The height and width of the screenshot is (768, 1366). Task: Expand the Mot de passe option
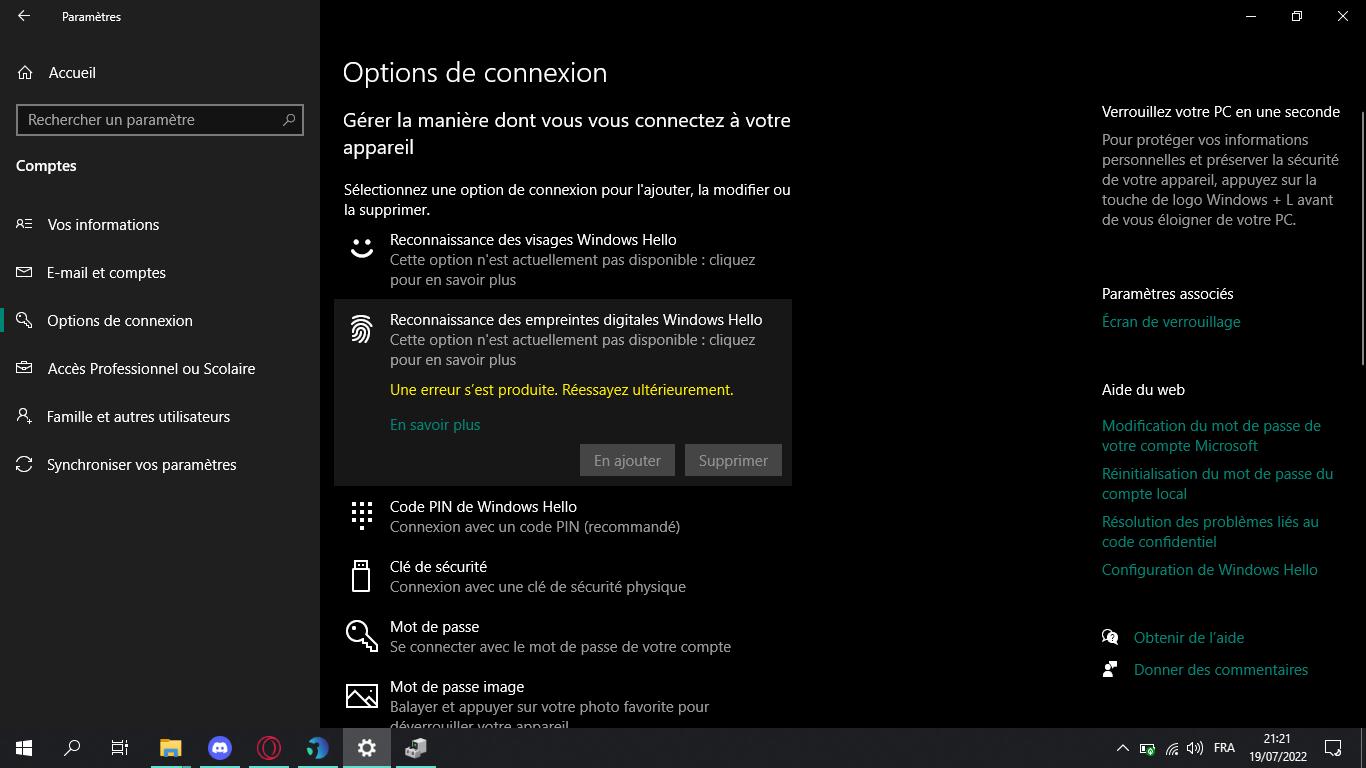563,637
